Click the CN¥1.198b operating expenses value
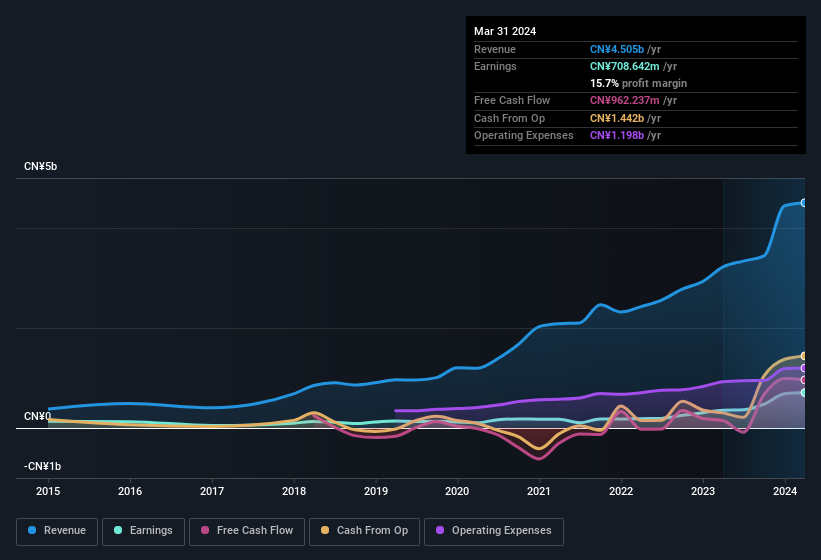 coord(617,135)
